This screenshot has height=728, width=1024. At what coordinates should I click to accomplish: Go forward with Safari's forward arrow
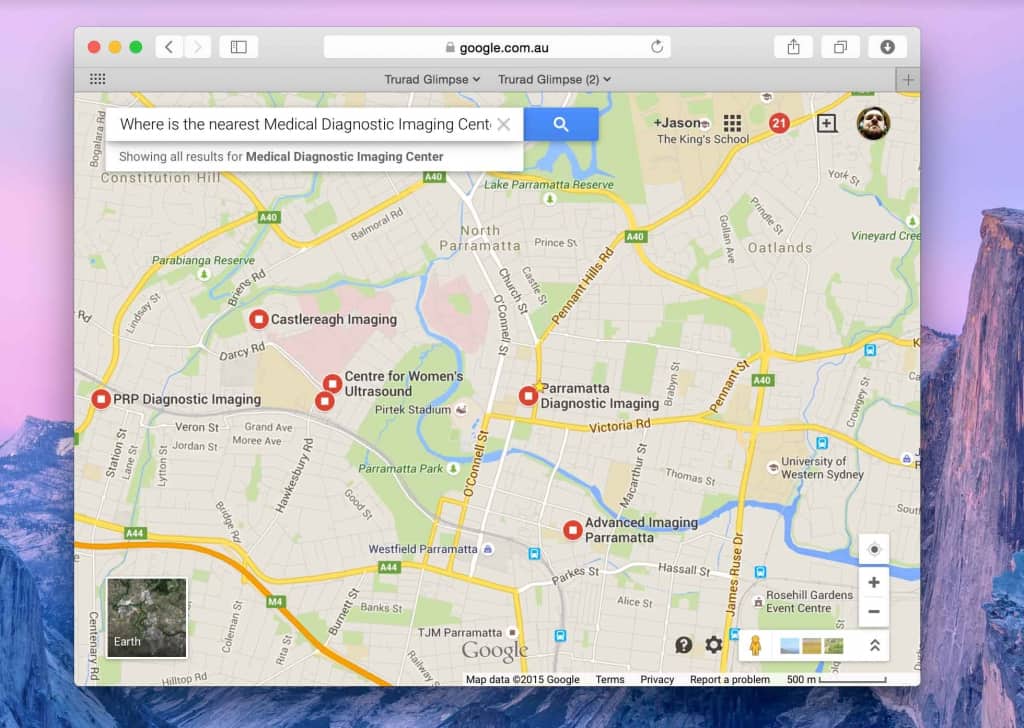coord(197,47)
